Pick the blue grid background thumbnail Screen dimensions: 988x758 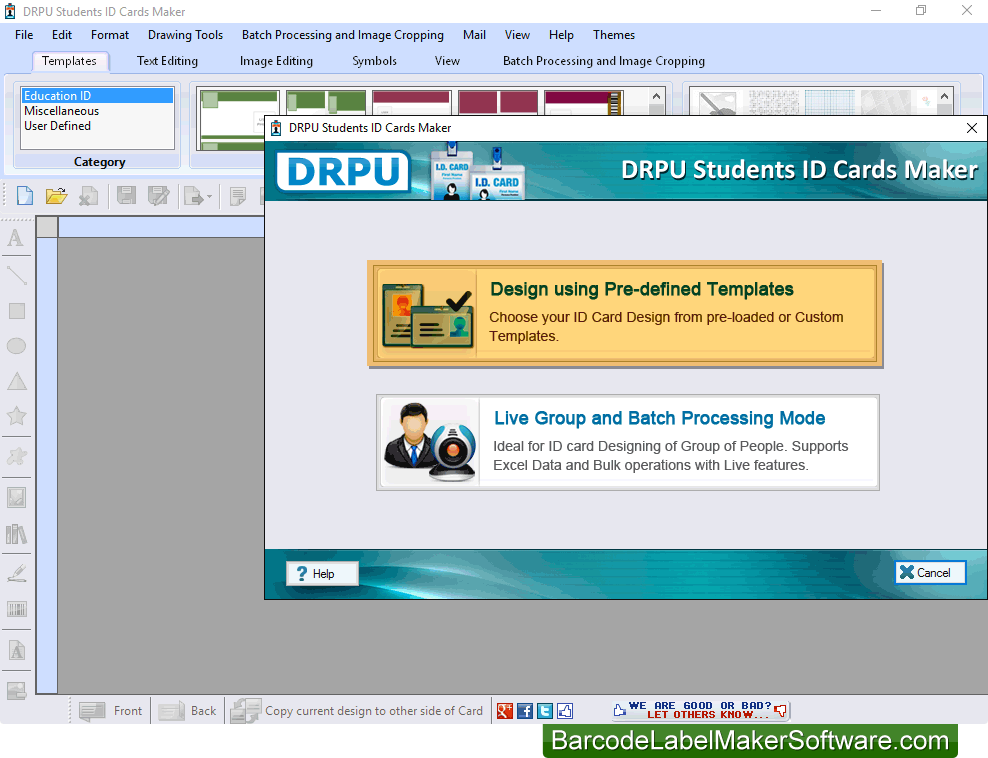coord(830,102)
